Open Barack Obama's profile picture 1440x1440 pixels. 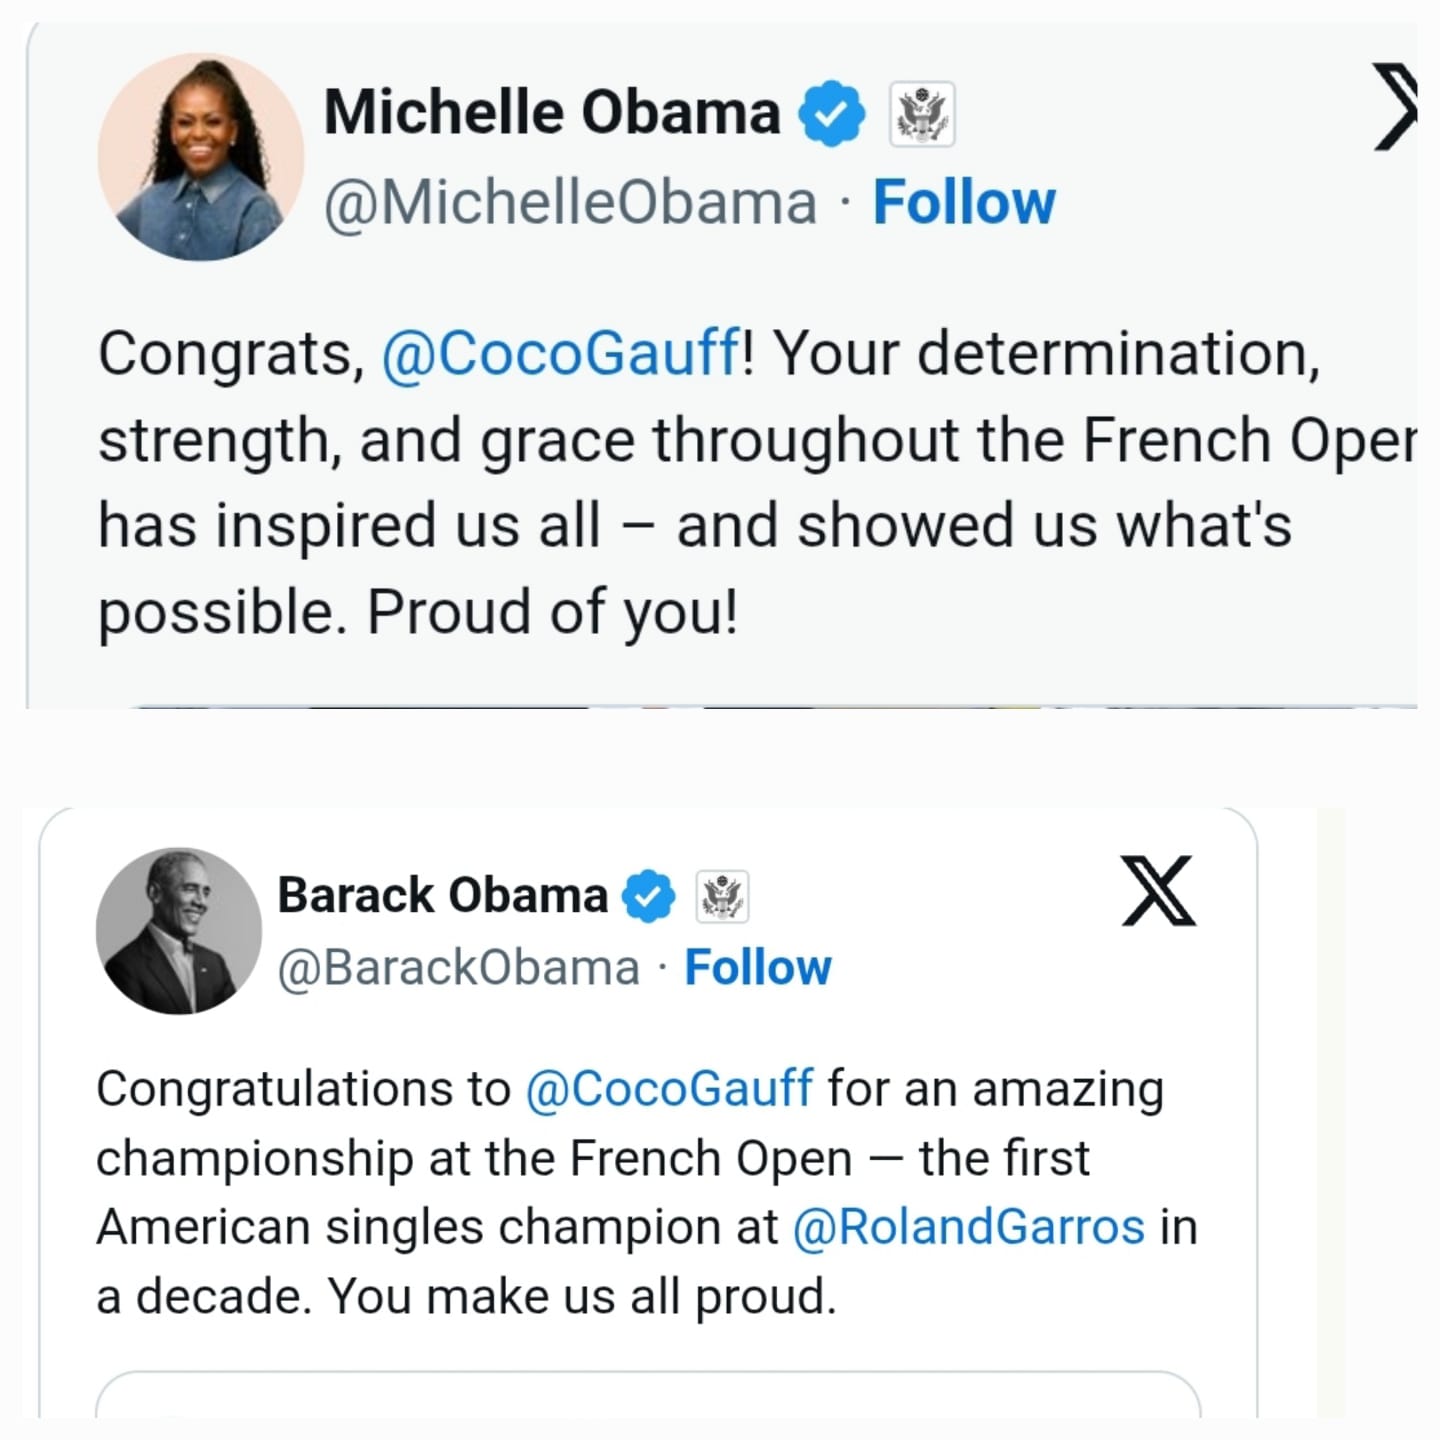pos(178,930)
